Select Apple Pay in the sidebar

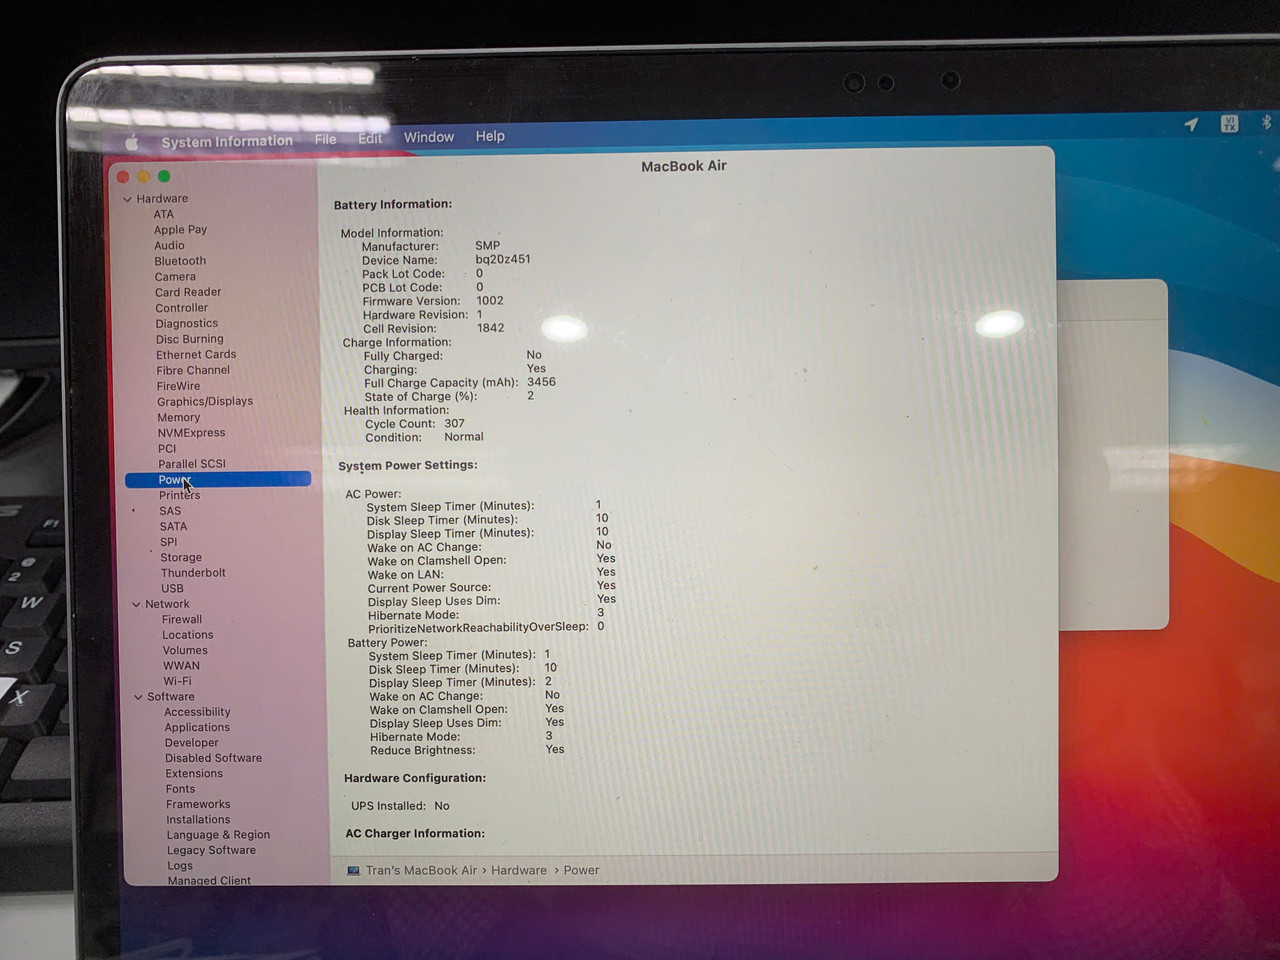(x=180, y=230)
